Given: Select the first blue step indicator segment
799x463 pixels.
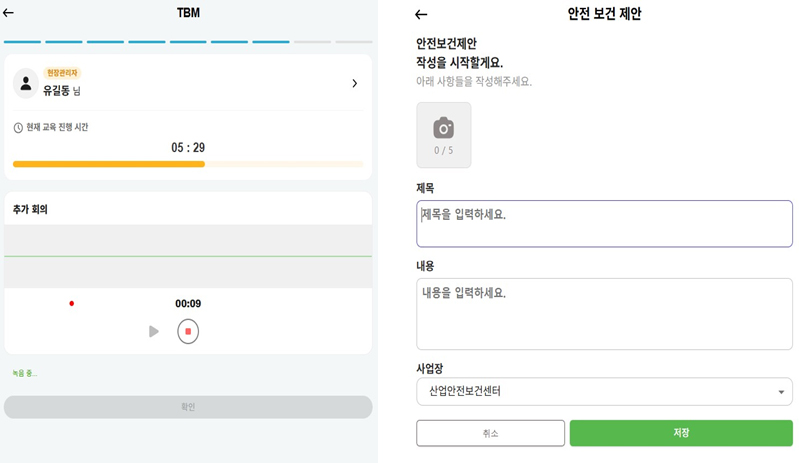Looking at the screenshot, I should pos(23,42).
